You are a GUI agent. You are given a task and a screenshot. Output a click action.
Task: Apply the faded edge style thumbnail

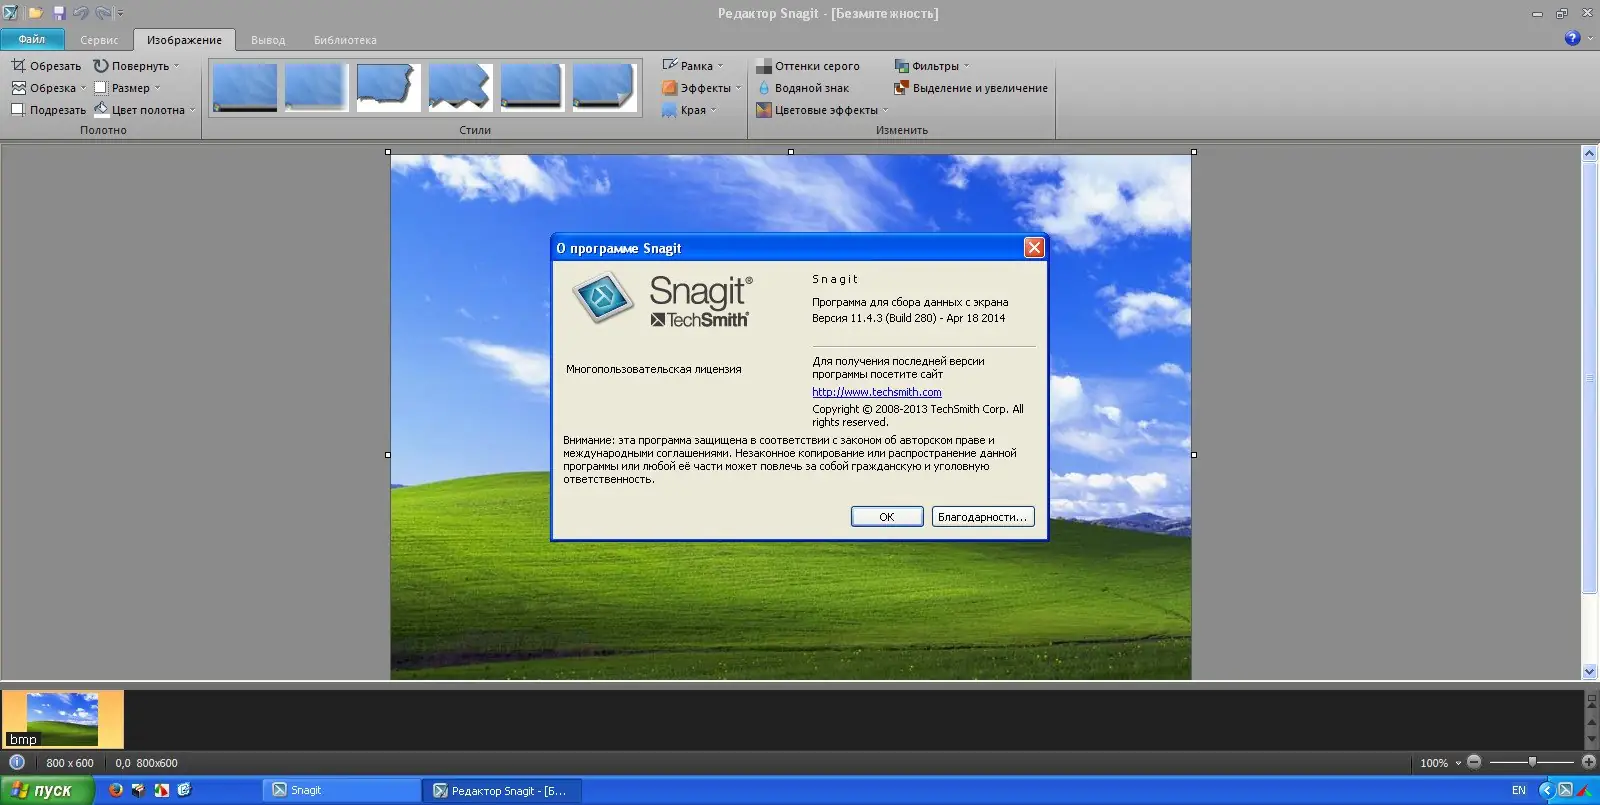tap(317, 87)
